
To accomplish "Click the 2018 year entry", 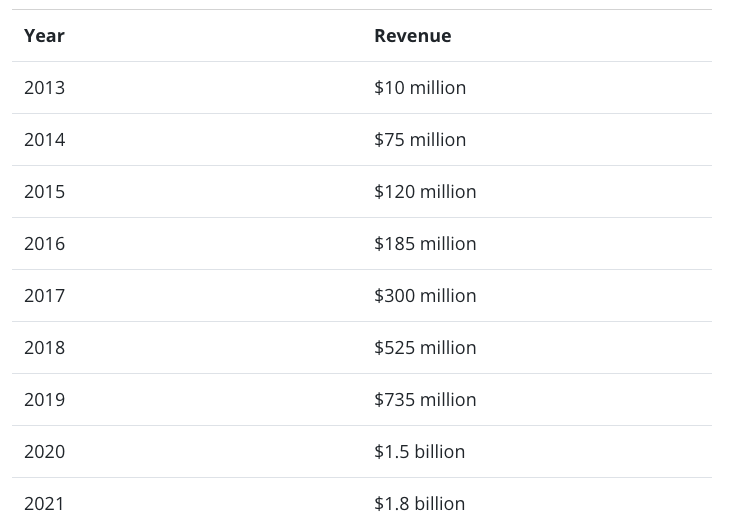I will click(44, 348).
